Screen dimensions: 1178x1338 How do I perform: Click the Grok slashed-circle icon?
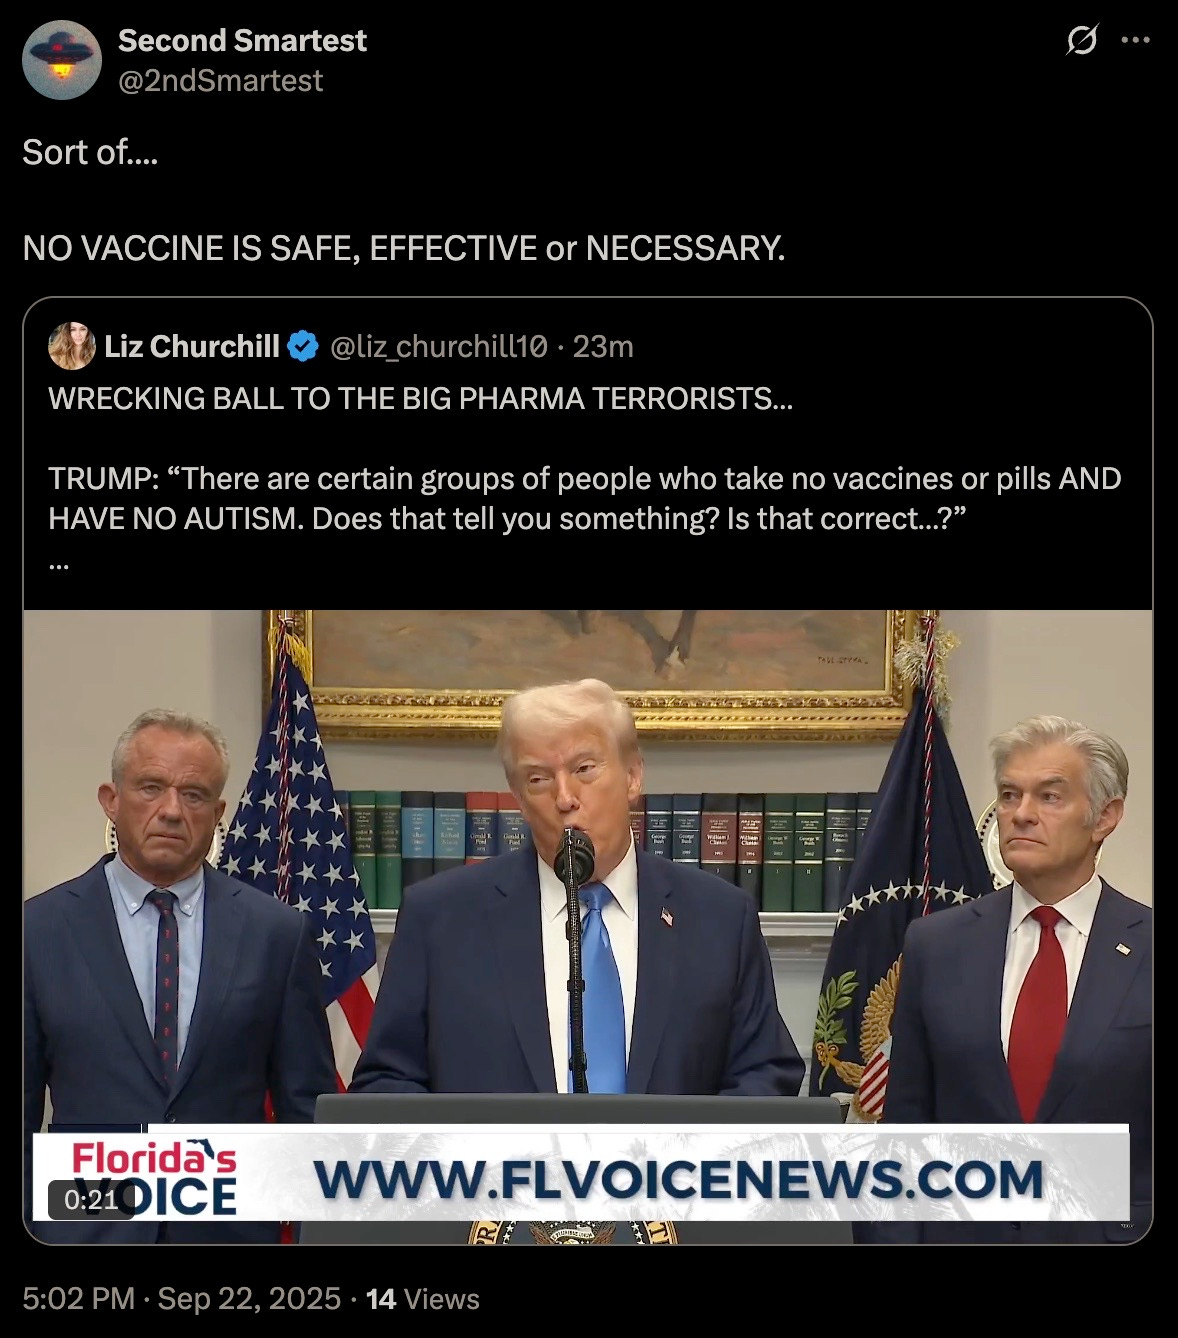[x=1082, y=41]
